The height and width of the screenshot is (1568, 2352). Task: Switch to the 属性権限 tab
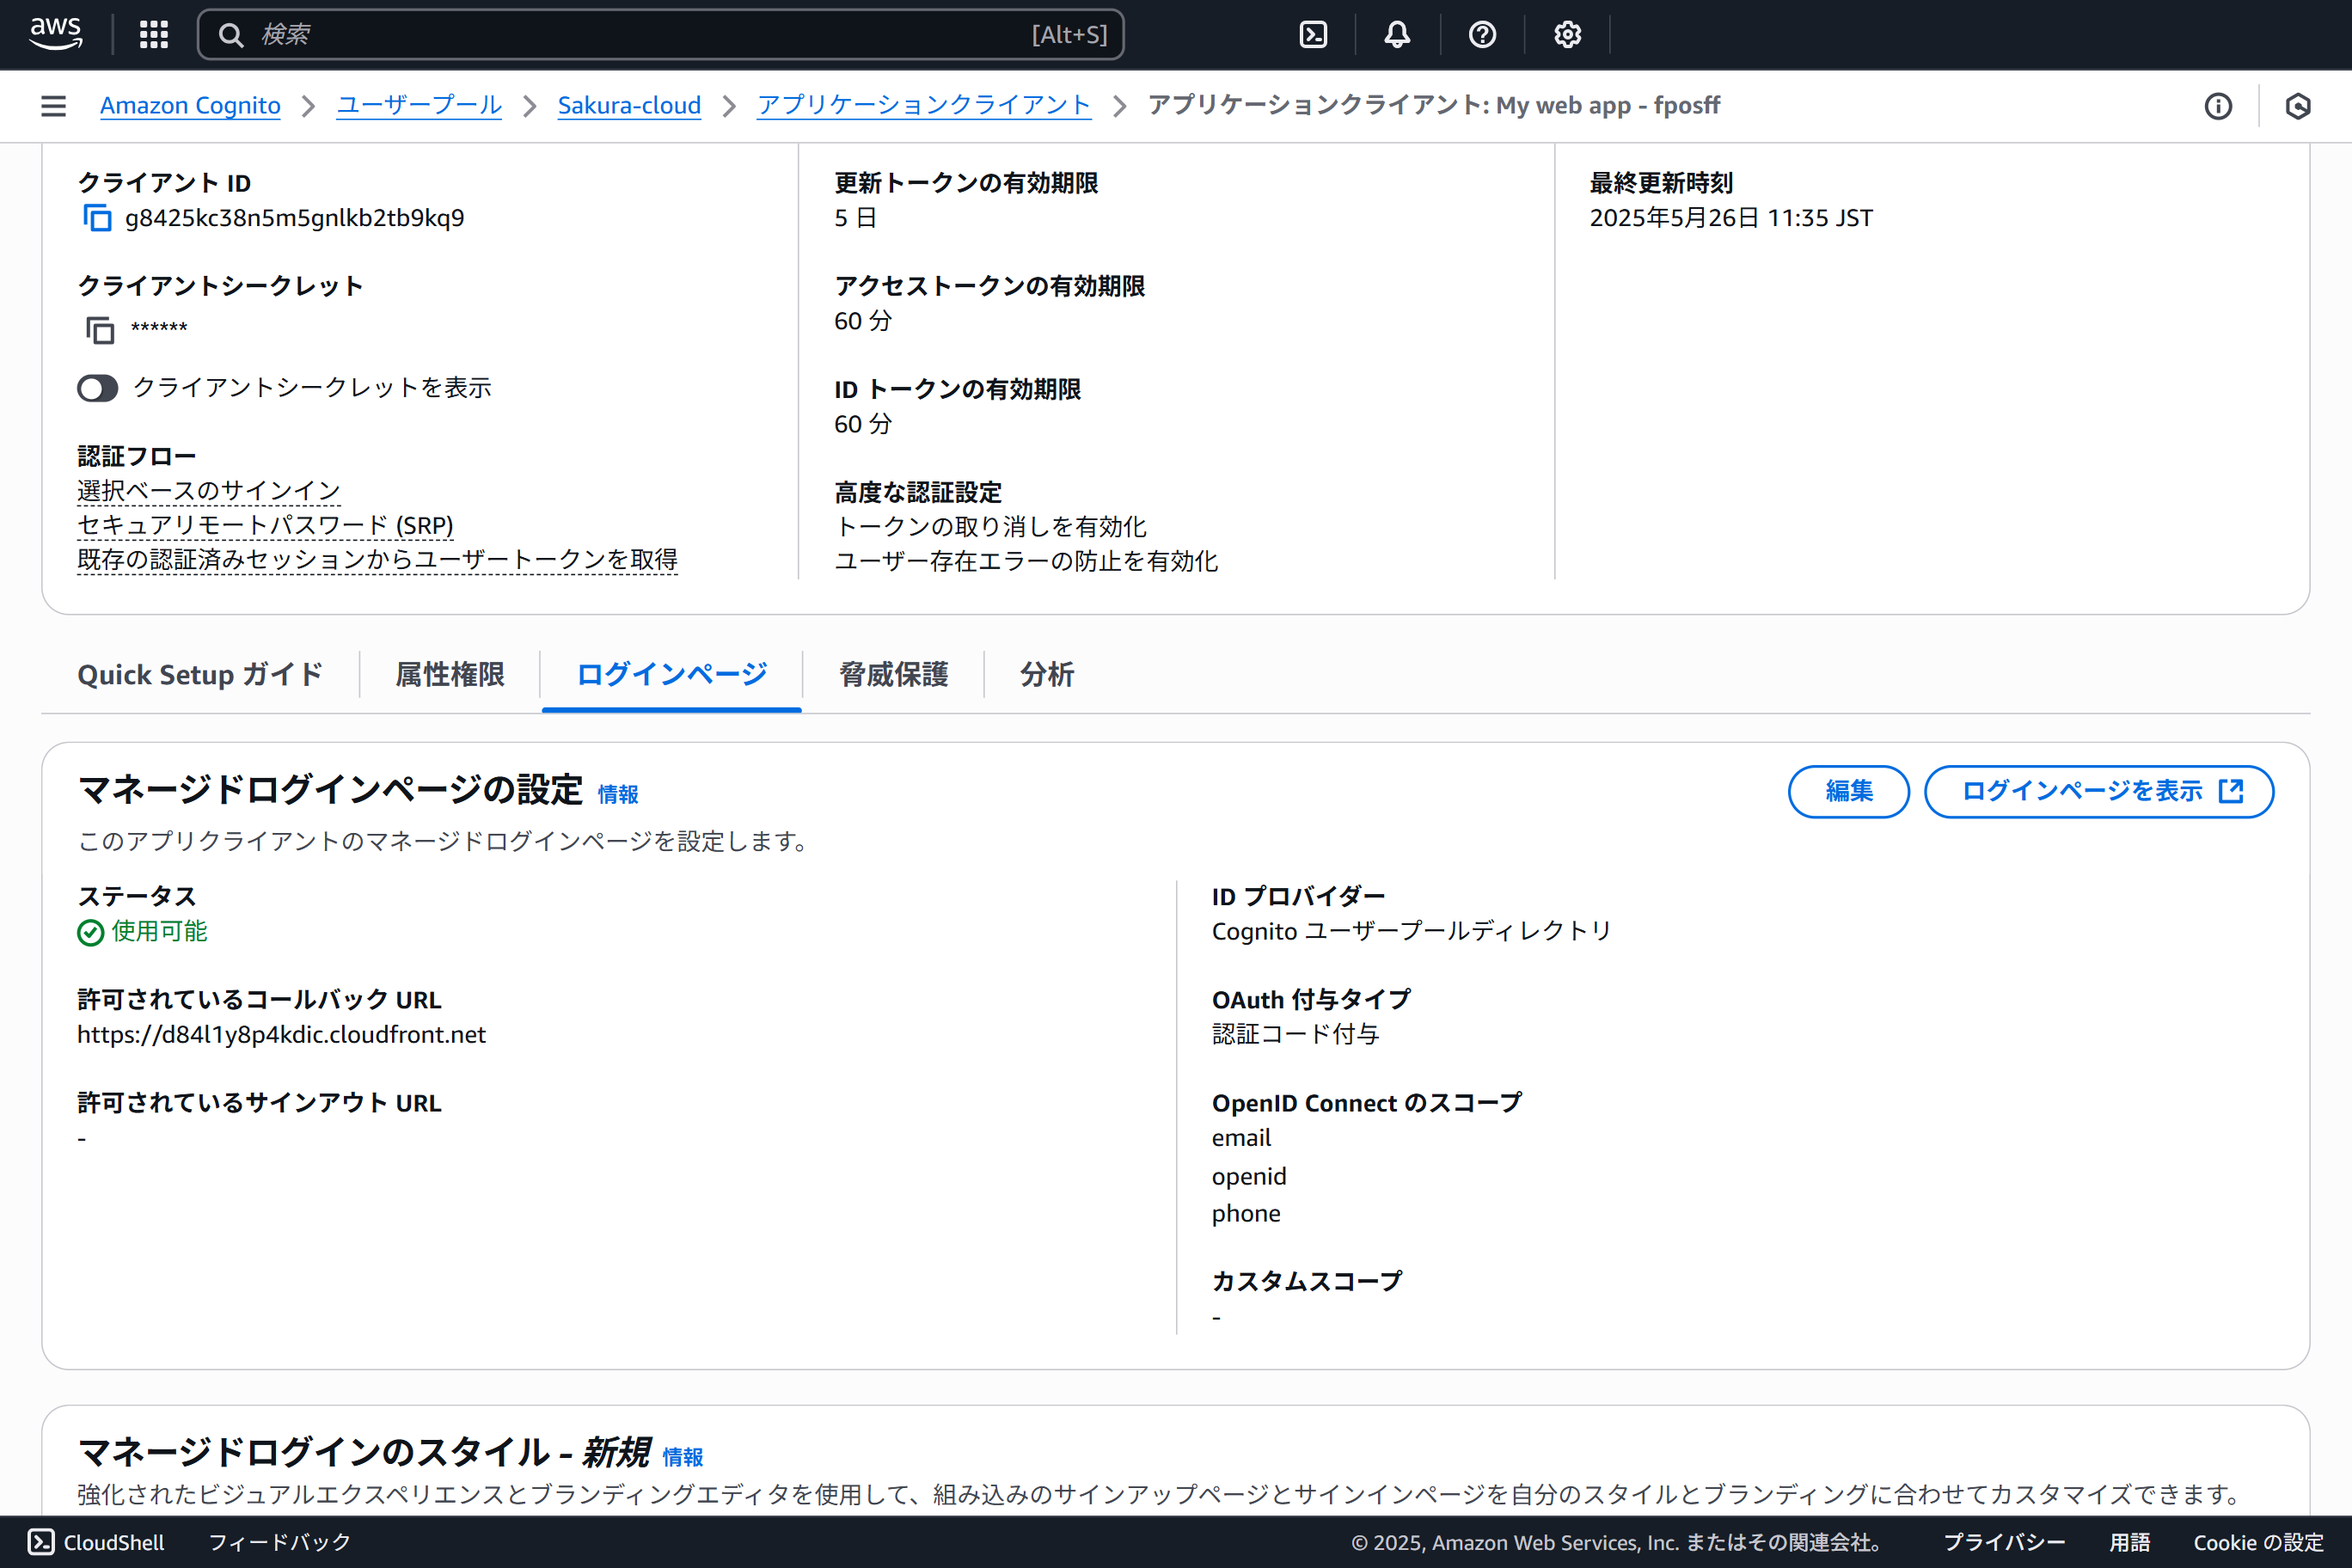coord(450,675)
